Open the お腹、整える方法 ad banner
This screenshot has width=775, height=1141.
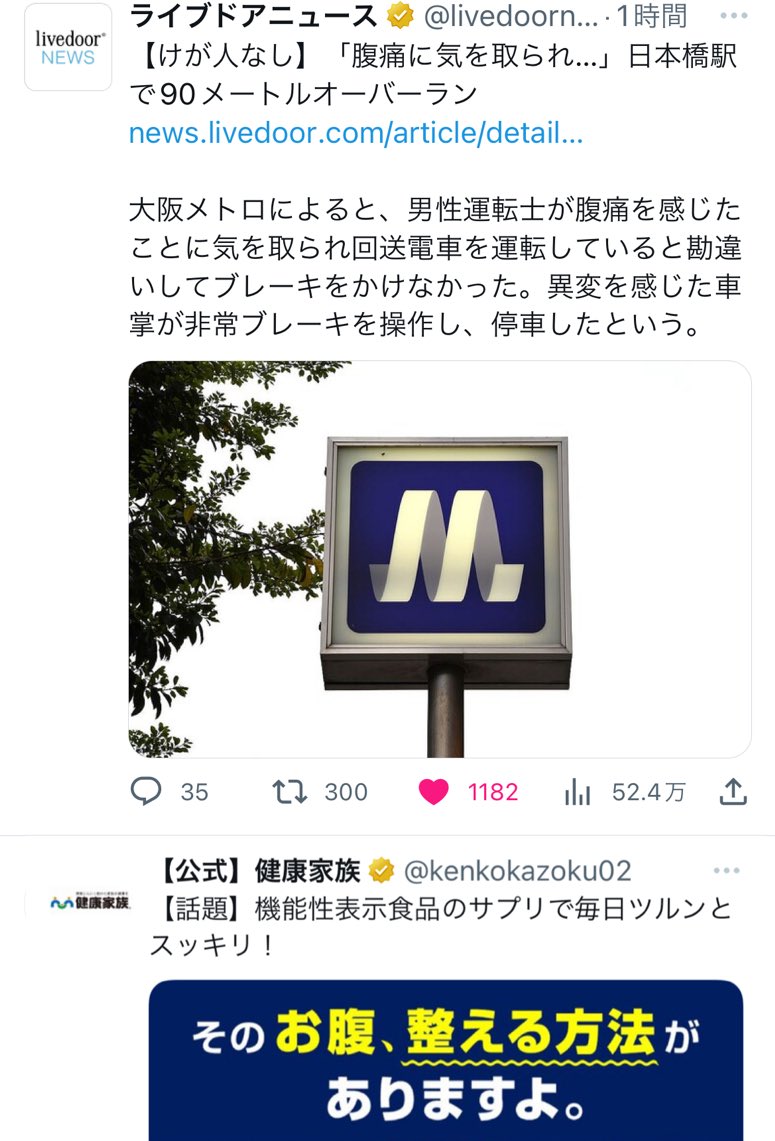[446, 1060]
